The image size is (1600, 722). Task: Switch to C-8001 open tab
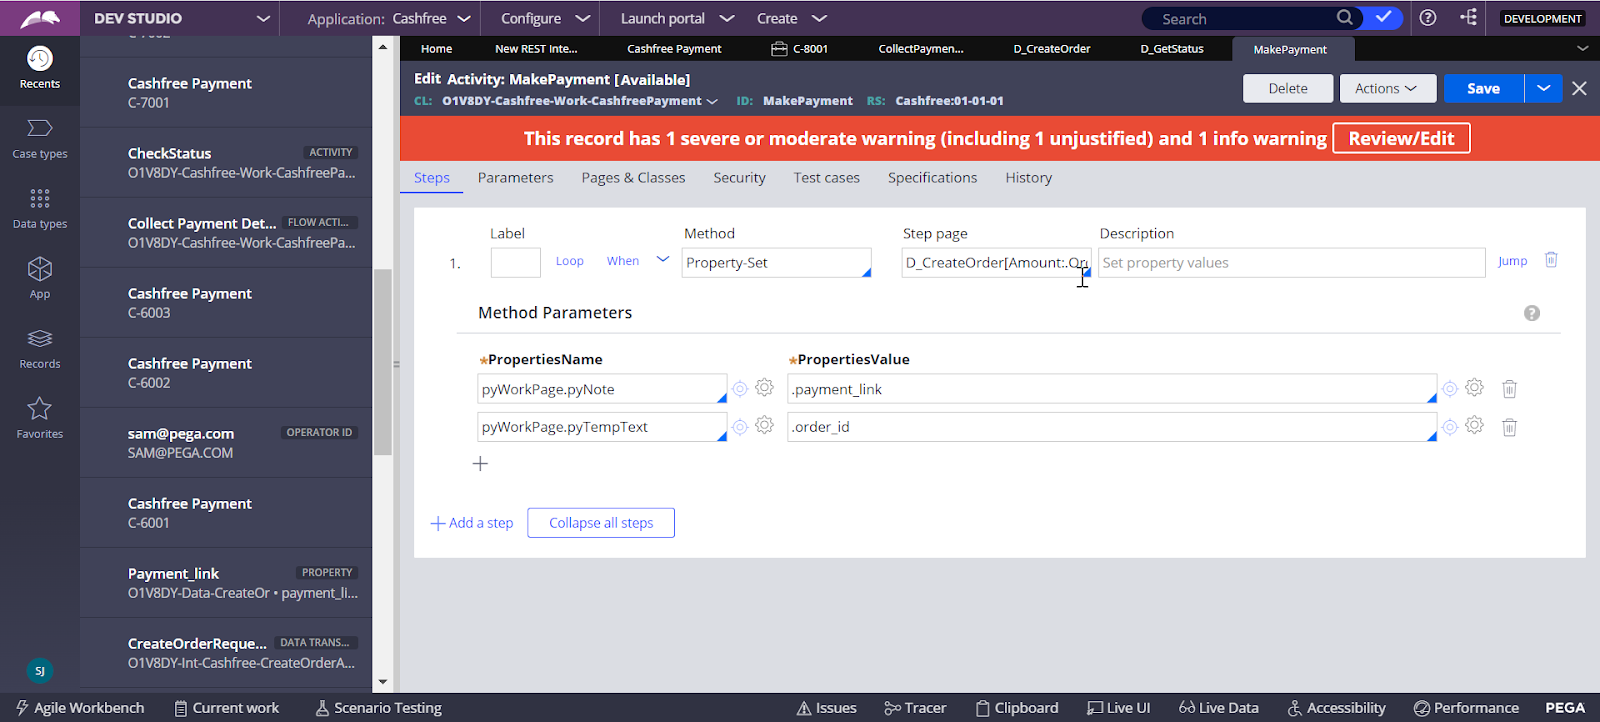[x=800, y=48]
